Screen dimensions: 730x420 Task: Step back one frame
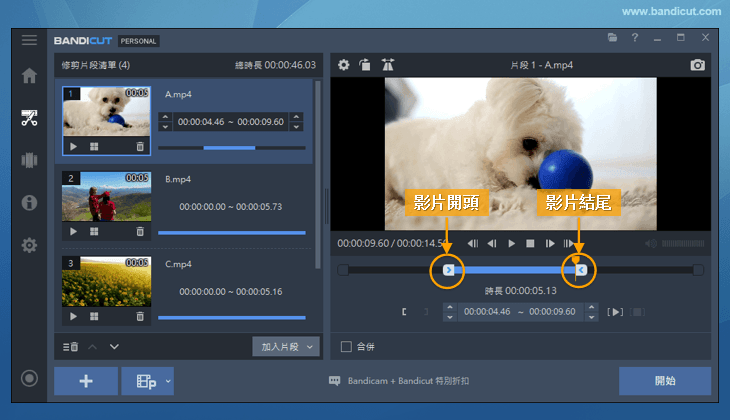pyautogui.click(x=492, y=243)
